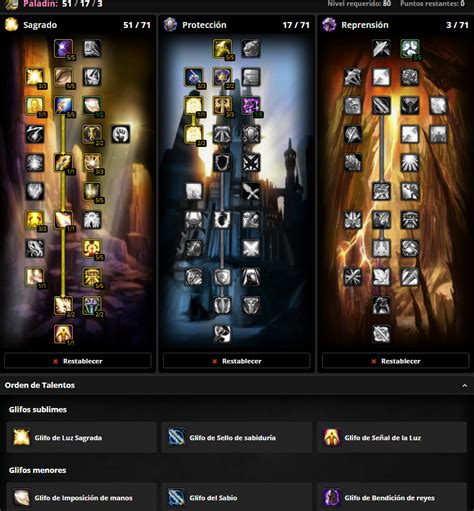This screenshot has width=474, height=511.
Task: Reset the Protección tree with Restablecer
Action: (237, 361)
